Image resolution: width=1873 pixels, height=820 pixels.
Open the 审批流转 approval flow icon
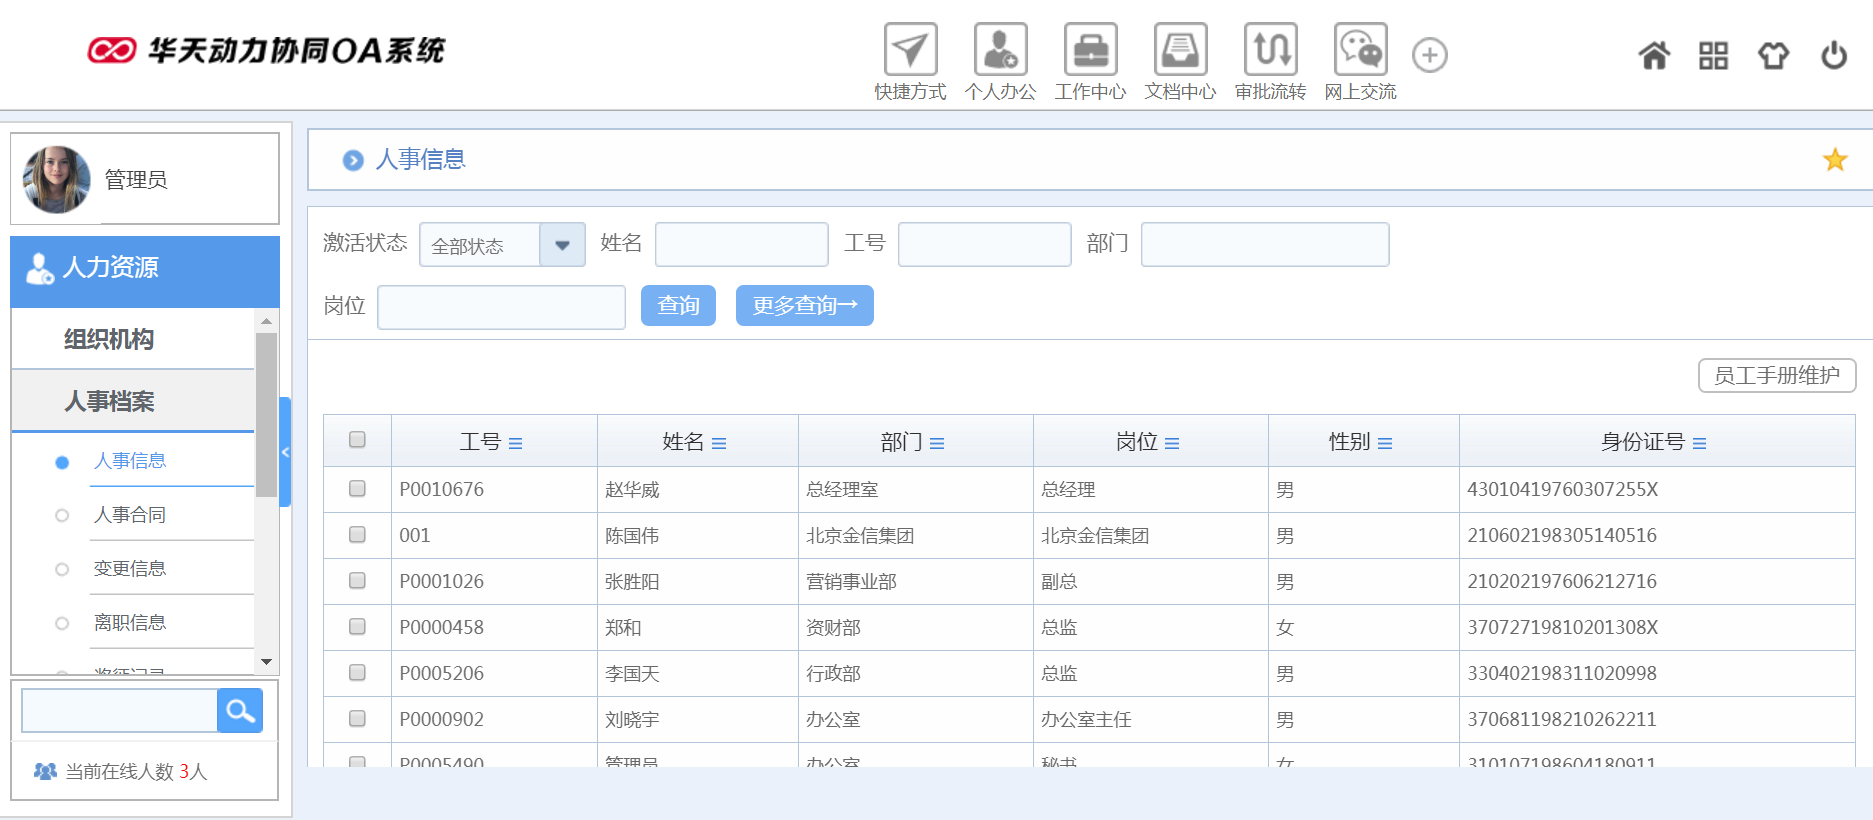click(1270, 50)
